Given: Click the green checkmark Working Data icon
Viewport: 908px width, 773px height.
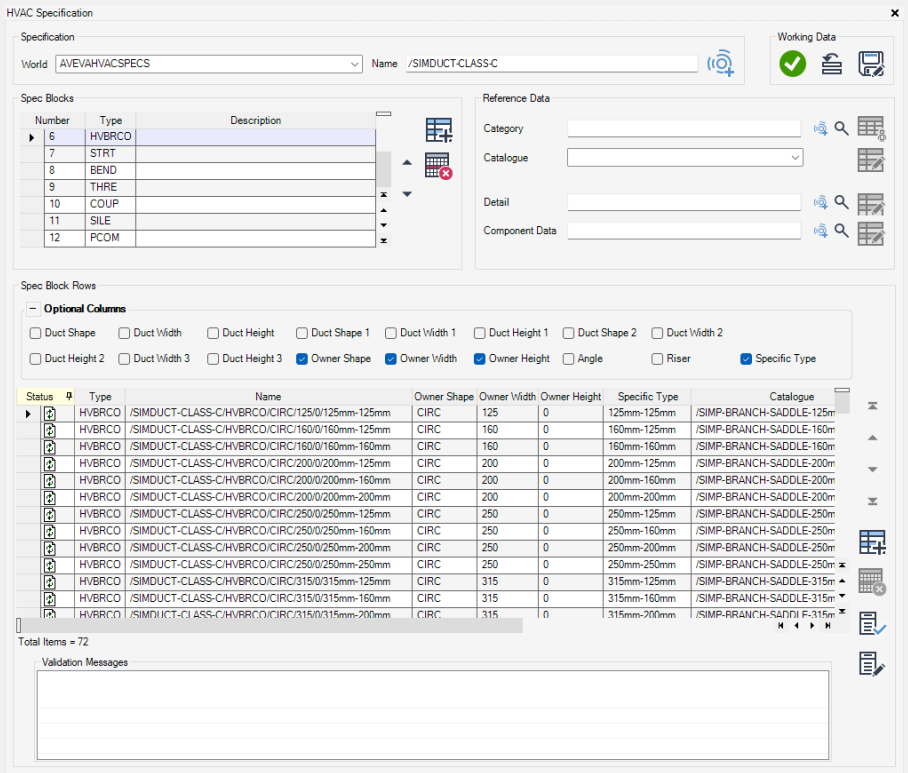Looking at the screenshot, I should [x=793, y=64].
